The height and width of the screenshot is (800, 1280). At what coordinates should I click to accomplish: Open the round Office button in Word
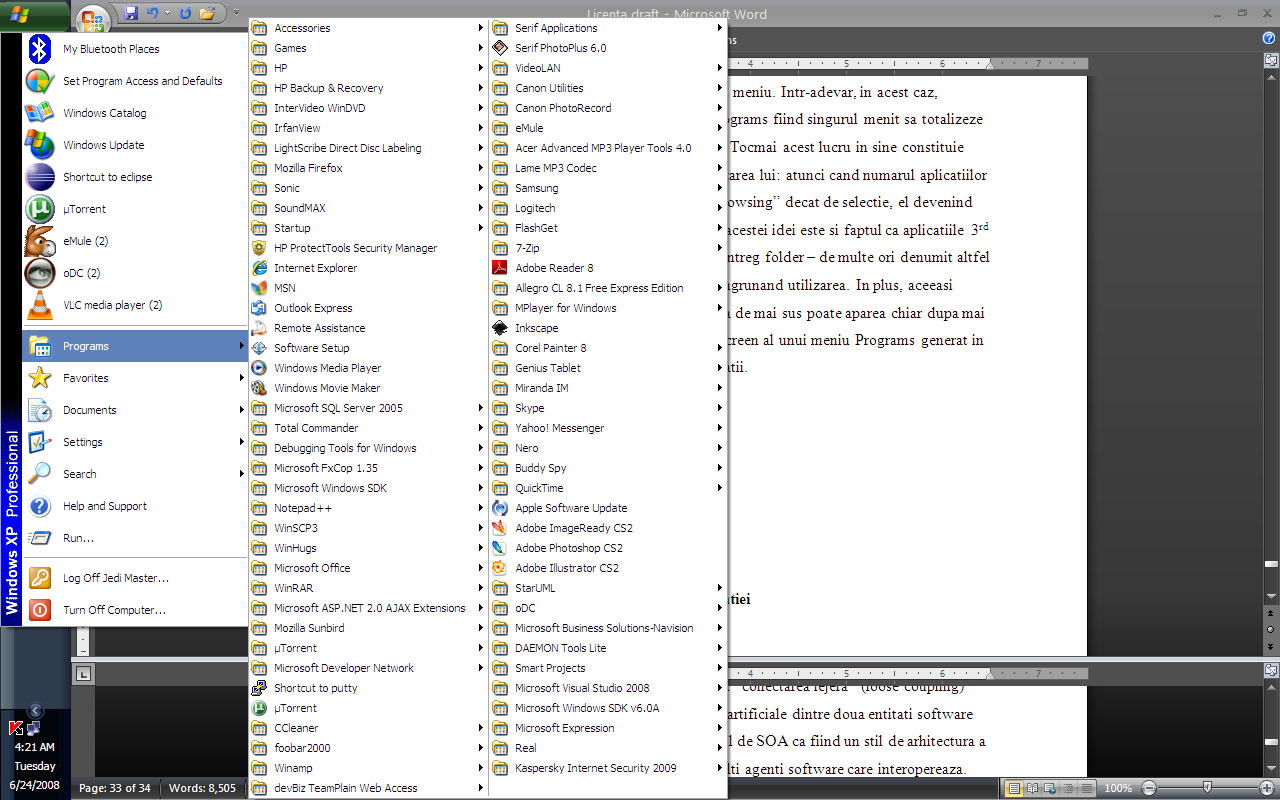tap(92, 18)
